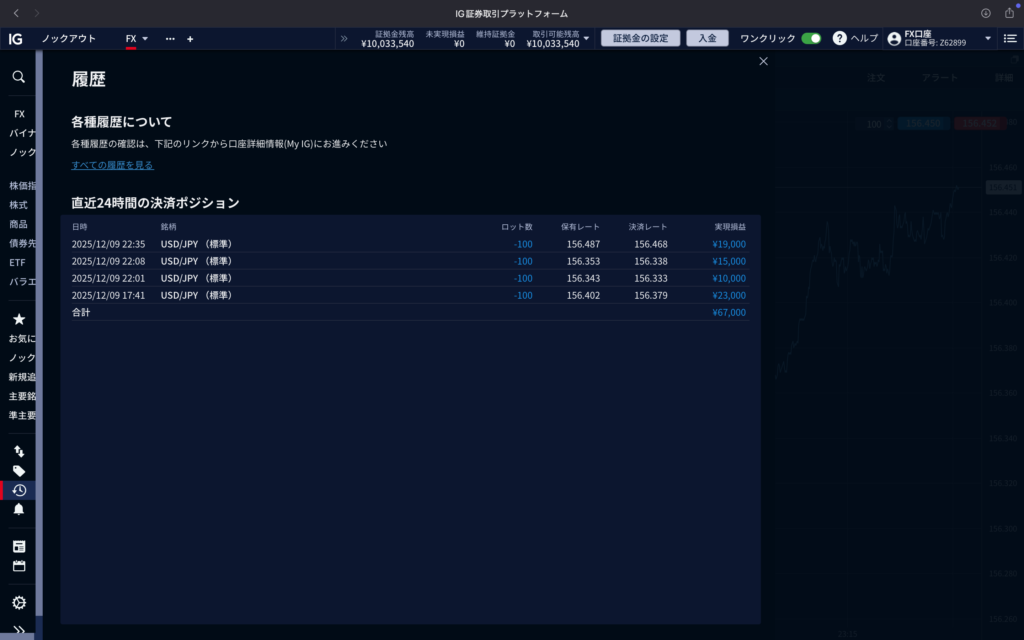Screen dimensions: 1024x640
Task: Open the search magnifier in sidebar
Action: [18, 76]
